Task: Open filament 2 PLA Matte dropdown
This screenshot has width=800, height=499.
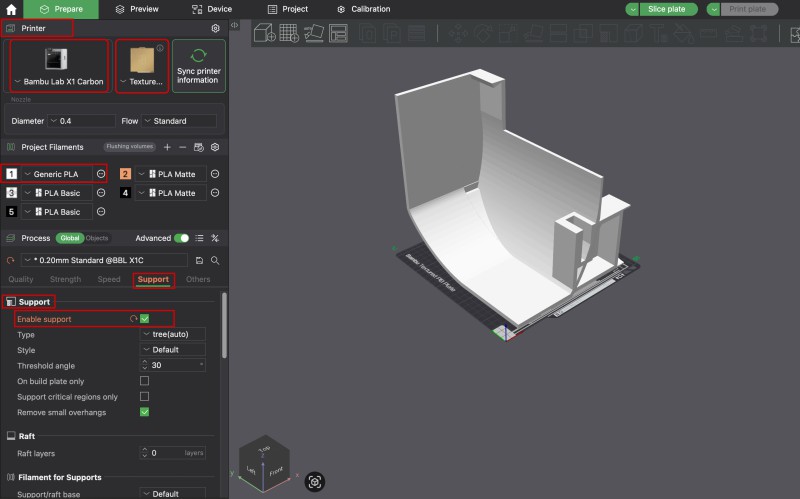Action: pyautogui.click(x=171, y=174)
